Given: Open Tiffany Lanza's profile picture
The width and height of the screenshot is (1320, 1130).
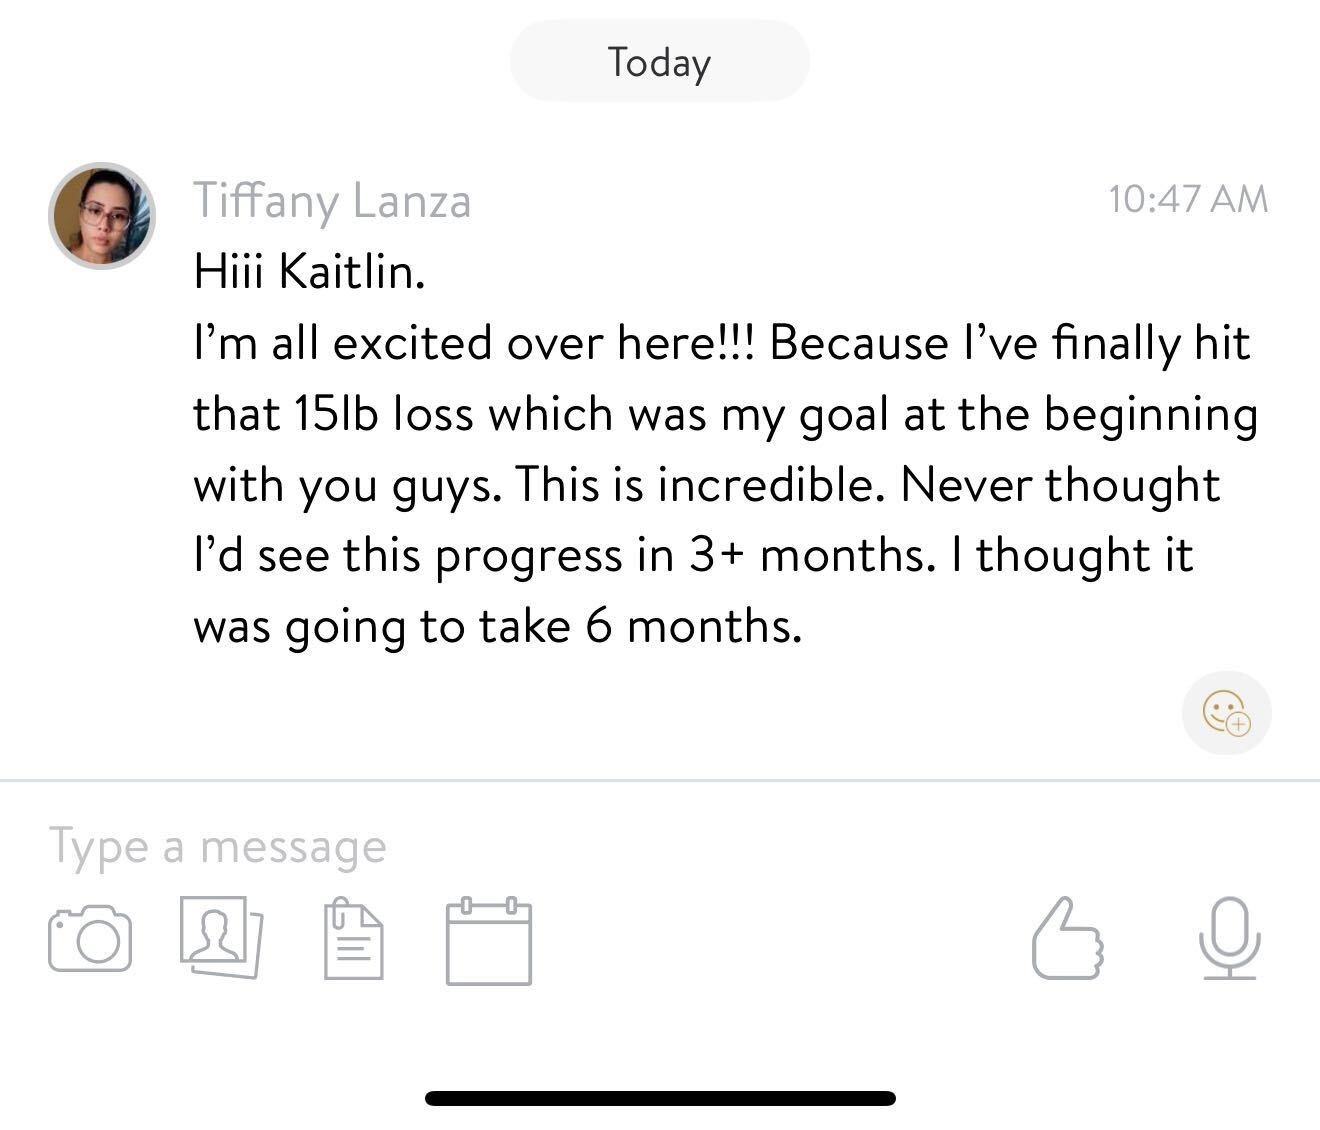Looking at the screenshot, I should pyautogui.click(x=102, y=216).
